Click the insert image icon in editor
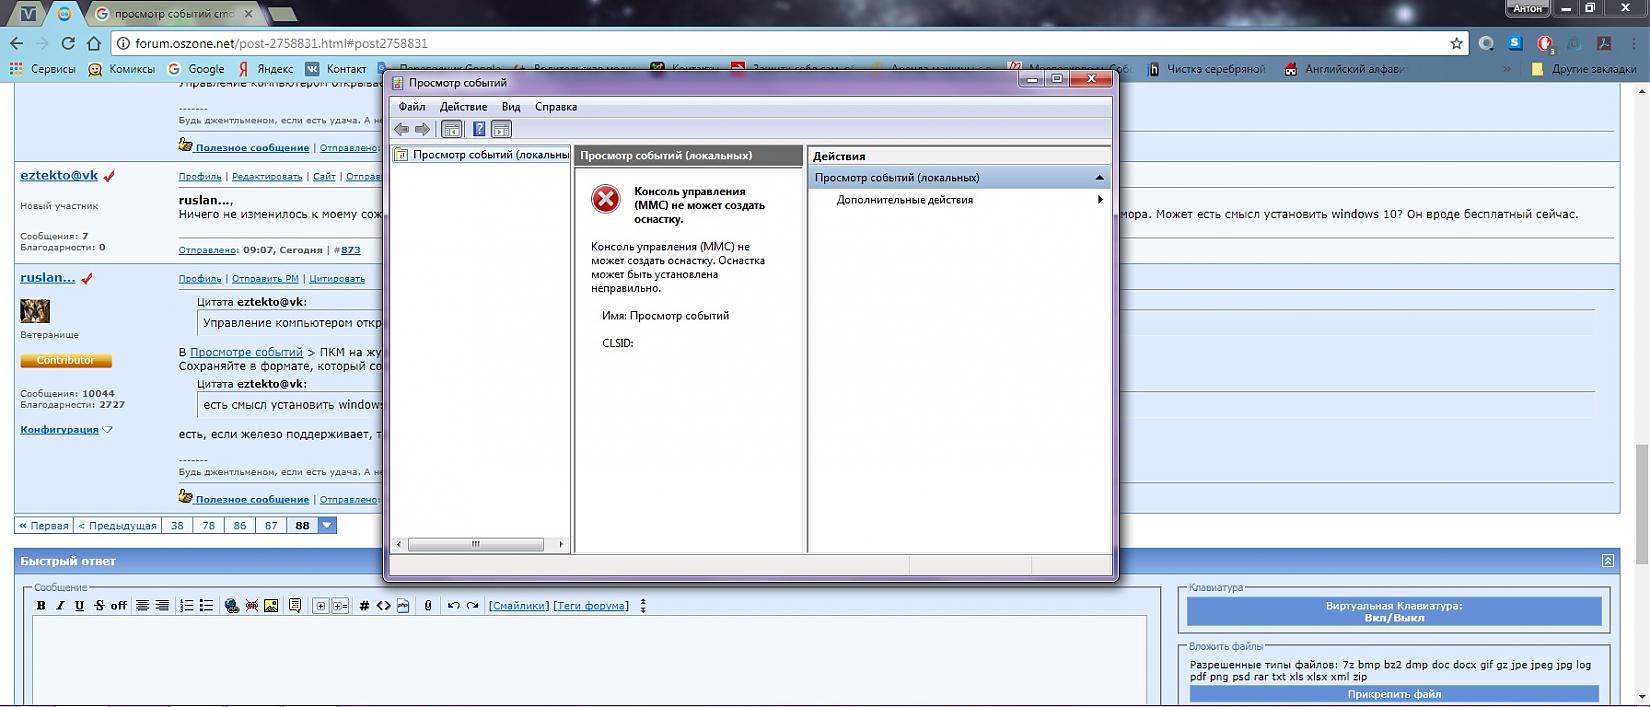The height and width of the screenshot is (707, 1650). 271,606
